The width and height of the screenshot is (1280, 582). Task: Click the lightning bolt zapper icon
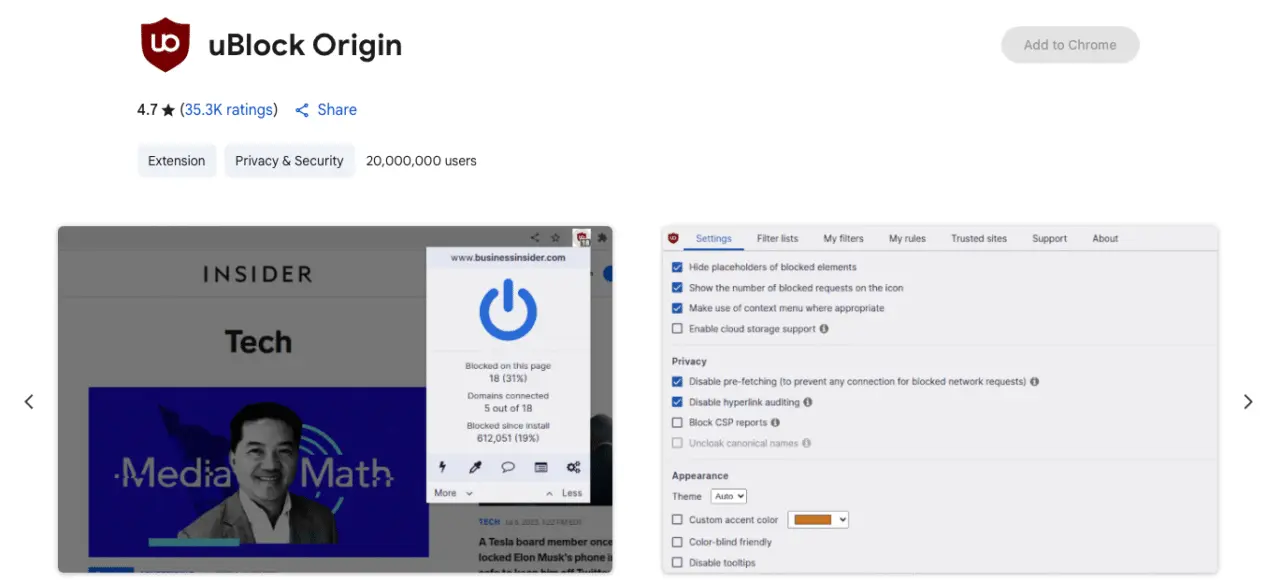click(443, 467)
